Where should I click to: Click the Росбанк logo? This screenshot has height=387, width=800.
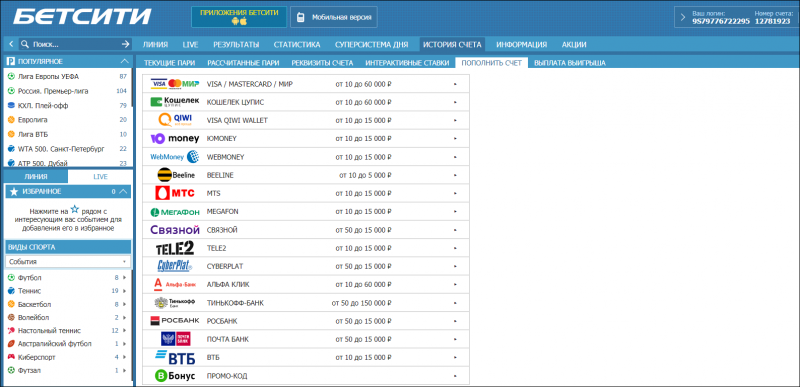pyautogui.click(x=175, y=321)
